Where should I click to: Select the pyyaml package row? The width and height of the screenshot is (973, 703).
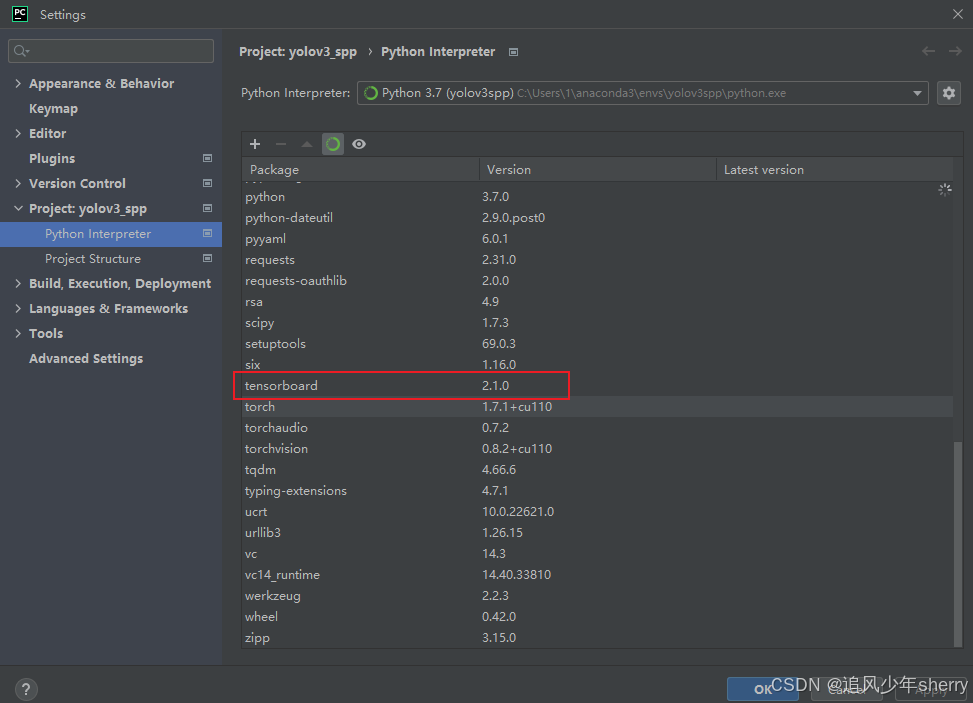(x=598, y=239)
